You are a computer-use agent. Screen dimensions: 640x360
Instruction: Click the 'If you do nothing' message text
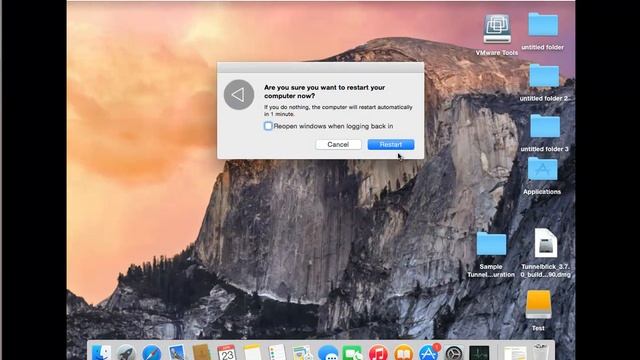pos(338,111)
